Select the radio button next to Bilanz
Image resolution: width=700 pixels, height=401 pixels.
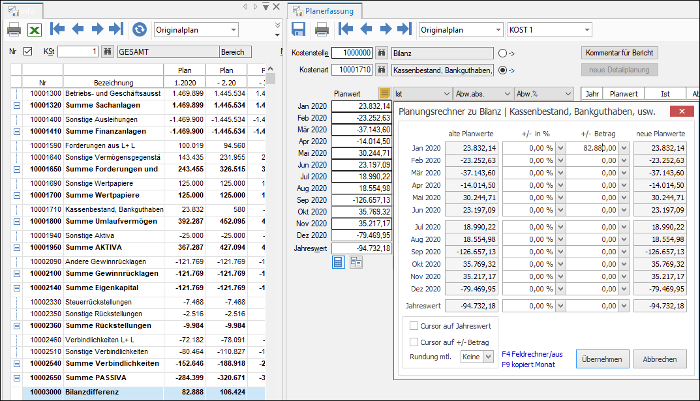(502, 53)
